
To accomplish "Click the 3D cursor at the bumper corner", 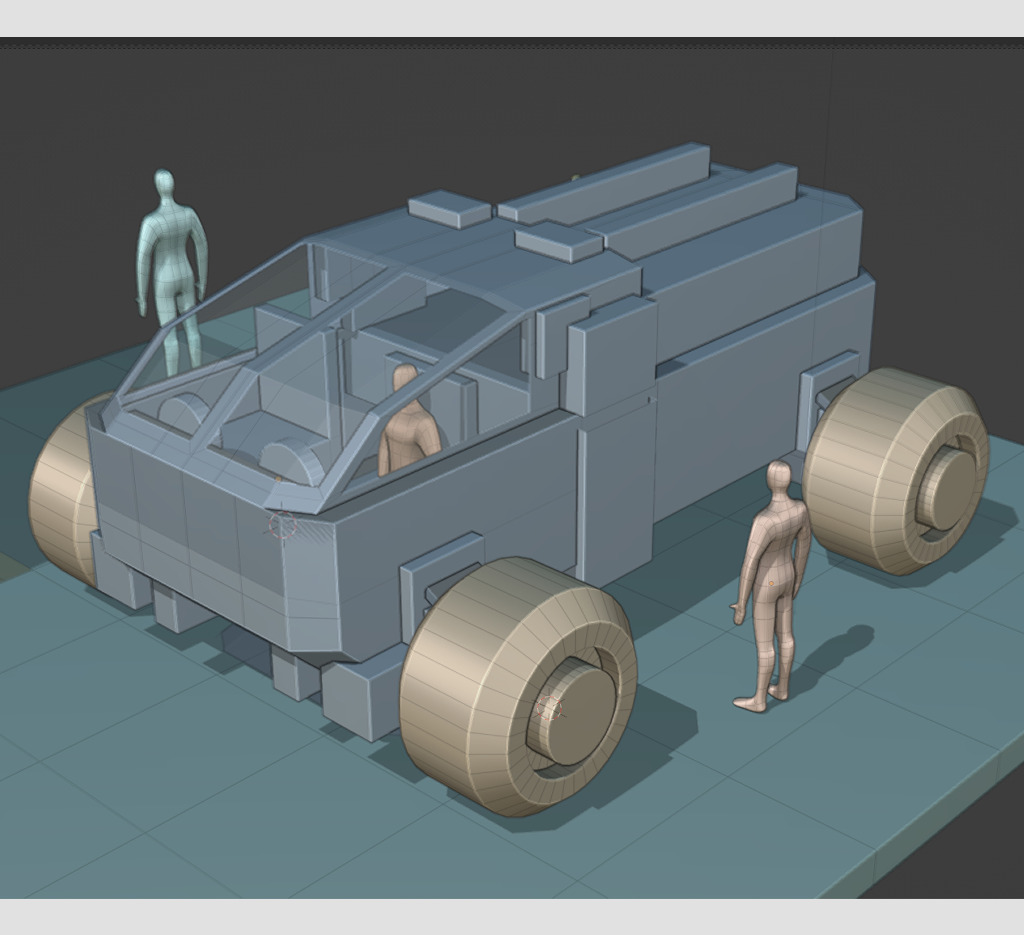I will coord(283,526).
